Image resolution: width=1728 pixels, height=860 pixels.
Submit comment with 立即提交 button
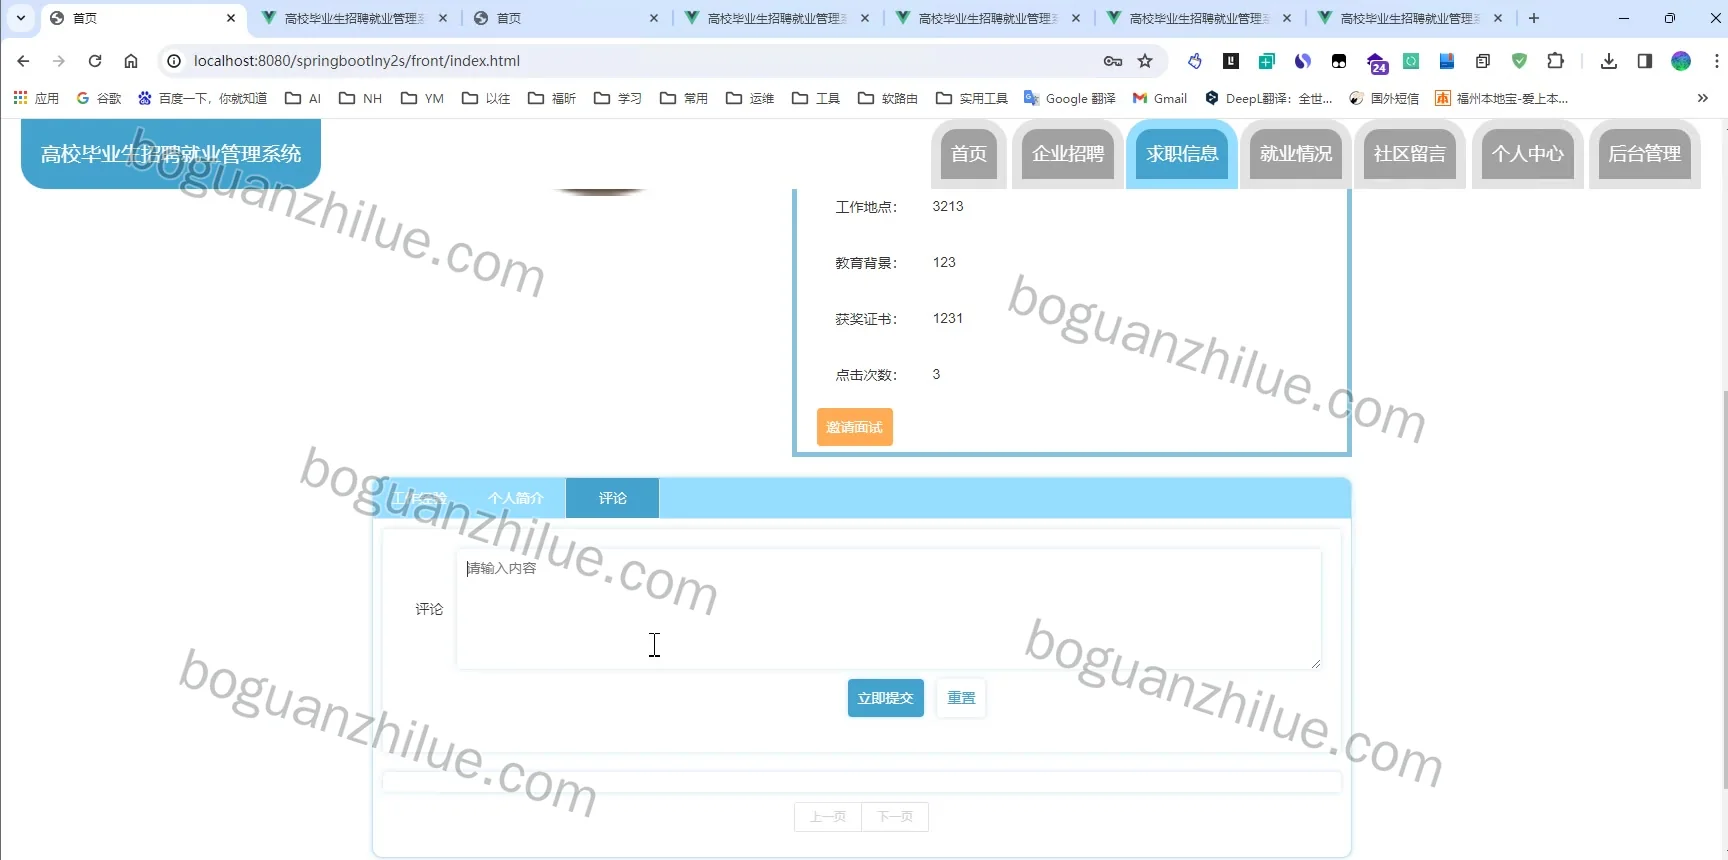tap(886, 698)
